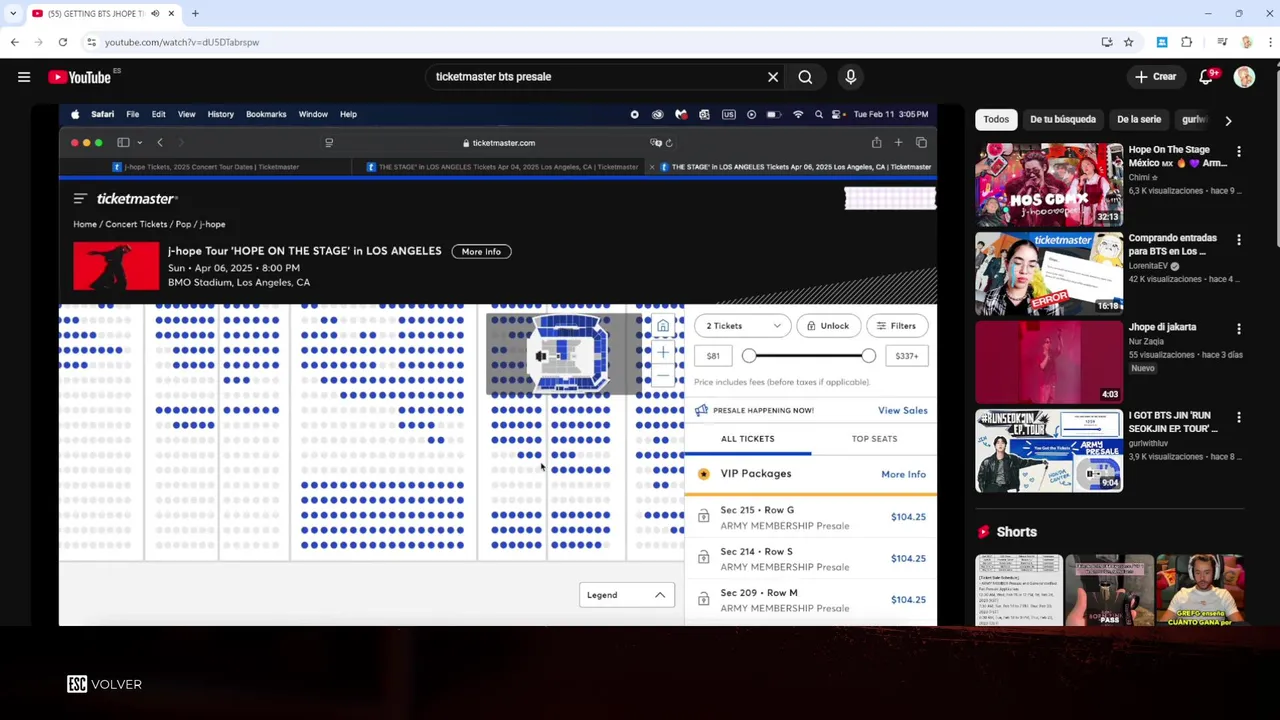The width and height of the screenshot is (1280, 720).
Task: Open Safari Bookmarks menu in video
Action: (266, 114)
